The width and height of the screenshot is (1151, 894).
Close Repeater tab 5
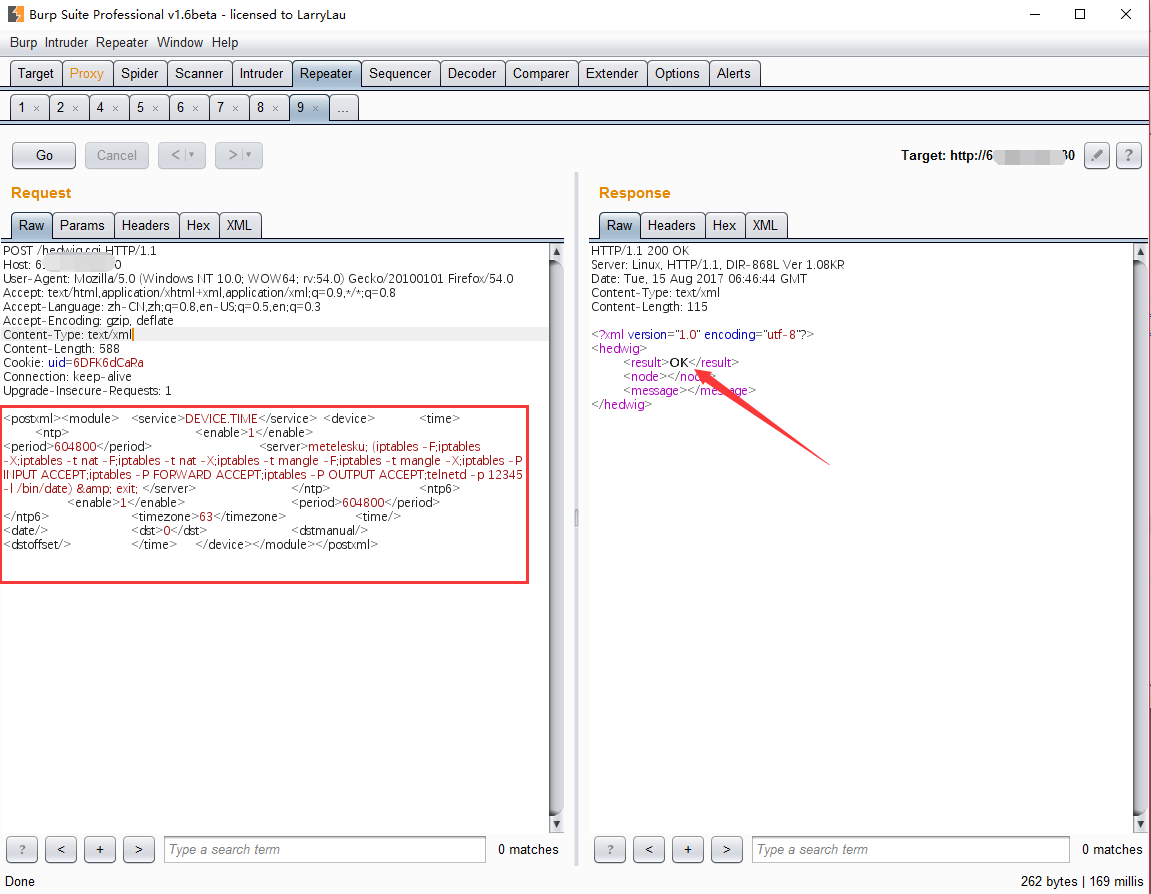[155, 108]
